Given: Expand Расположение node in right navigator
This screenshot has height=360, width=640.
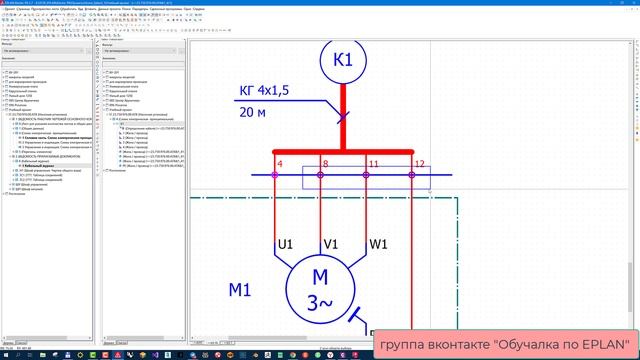Looking at the screenshot, I should point(104,171).
